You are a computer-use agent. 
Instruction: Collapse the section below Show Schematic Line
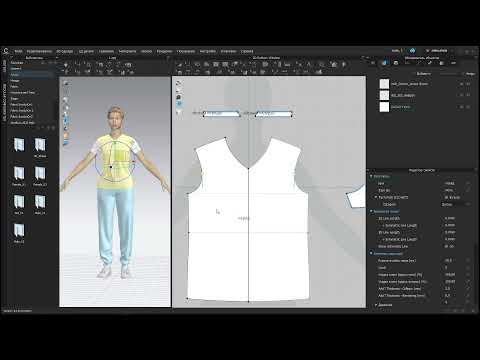coord(371,253)
